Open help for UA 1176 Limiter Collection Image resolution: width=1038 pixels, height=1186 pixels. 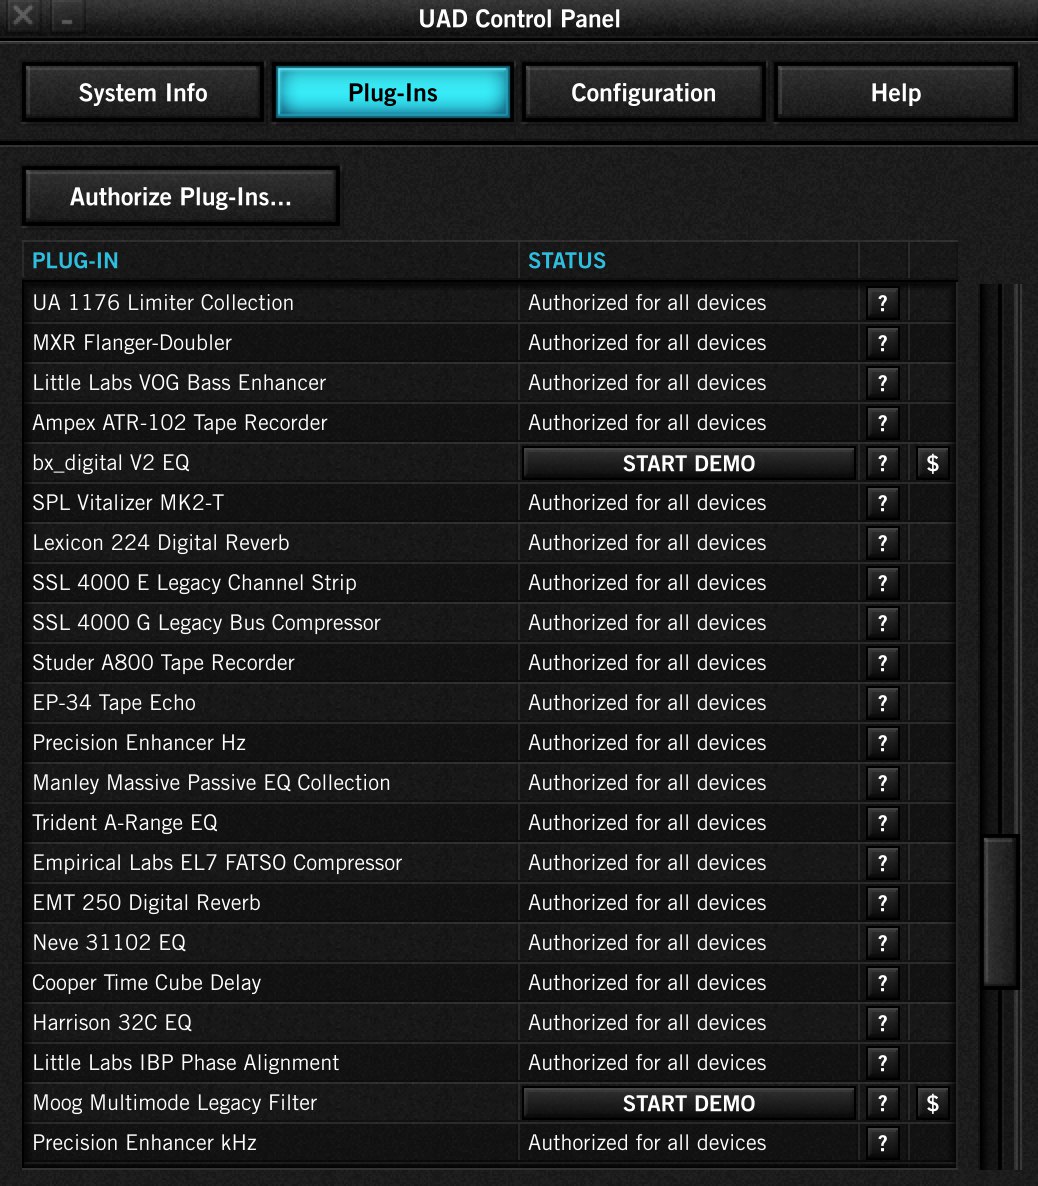[x=882, y=303]
